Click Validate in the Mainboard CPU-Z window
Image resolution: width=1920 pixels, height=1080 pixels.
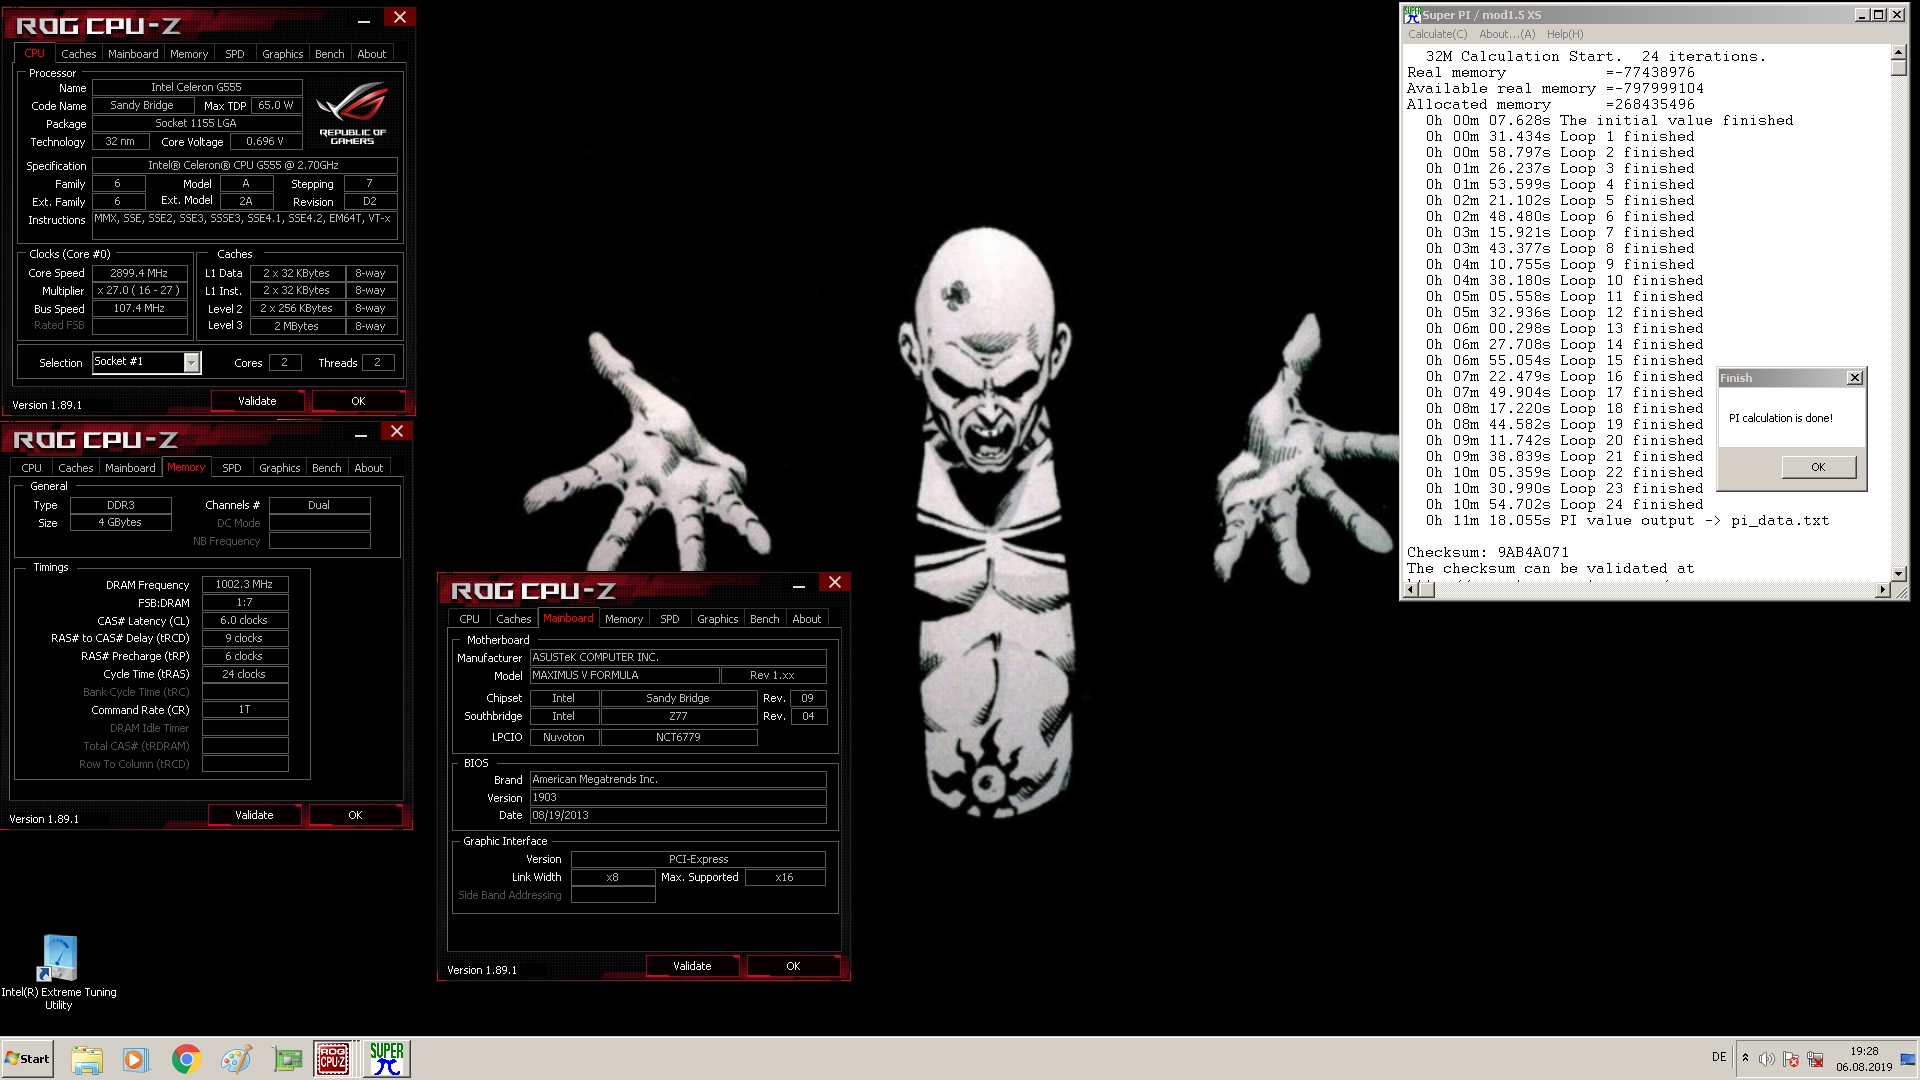(x=692, y=966)
